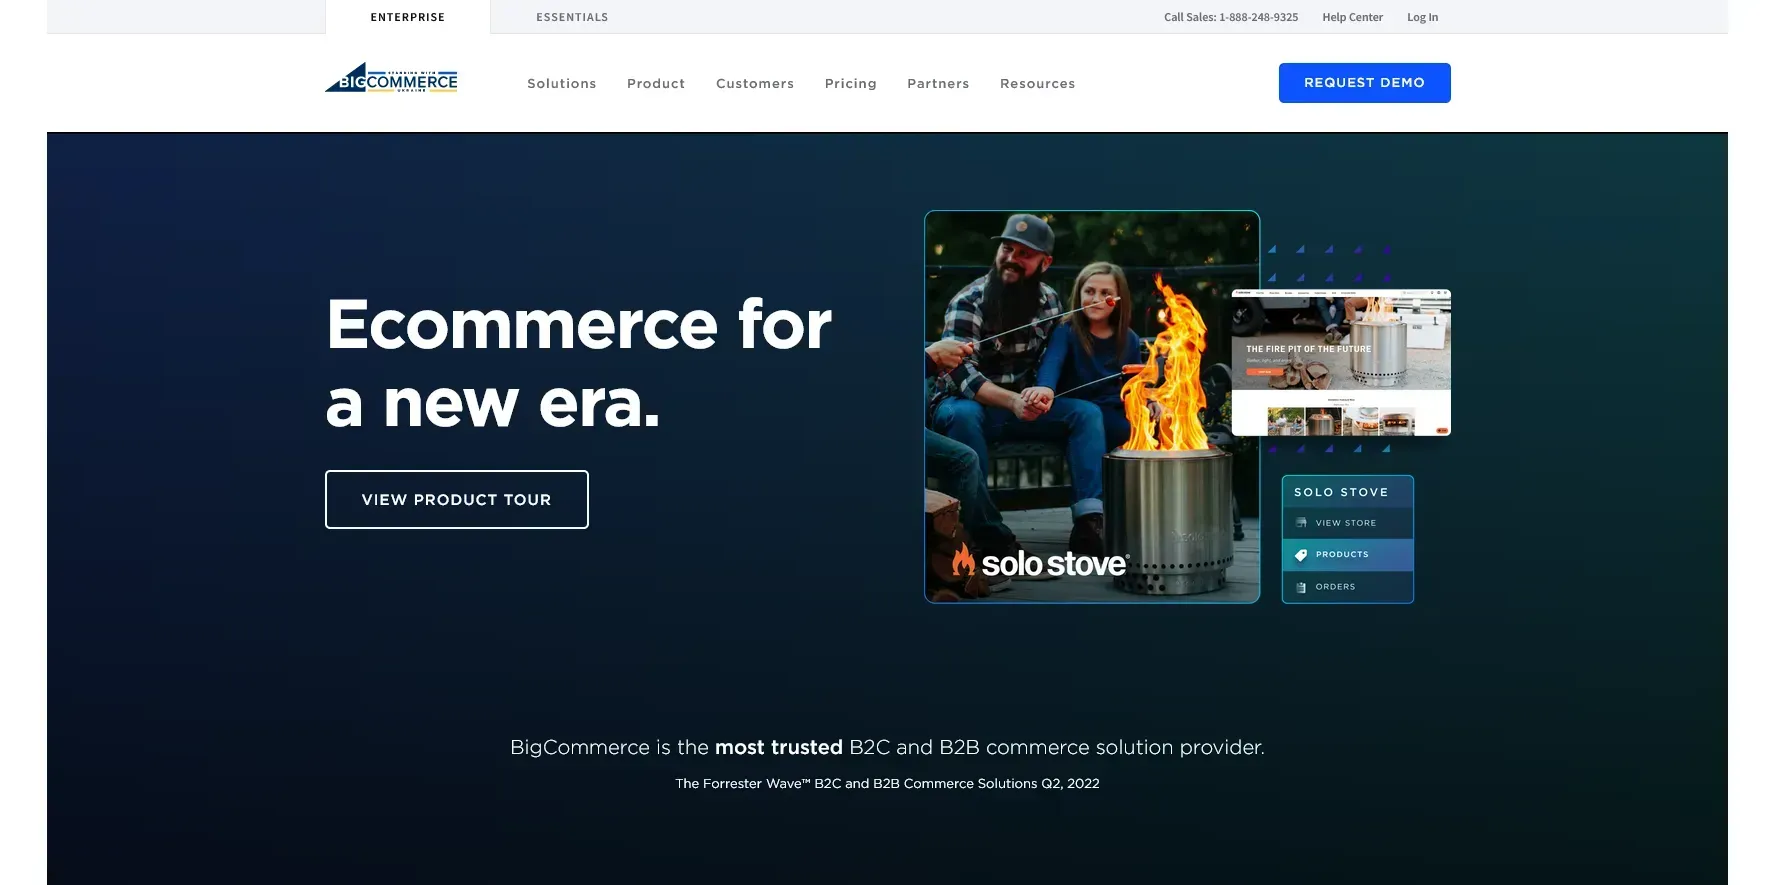The width and height of the screenshot is (1776, 885).
Task: Click the Solo Stove flame logo icon
Action: (x=963, y=561)
